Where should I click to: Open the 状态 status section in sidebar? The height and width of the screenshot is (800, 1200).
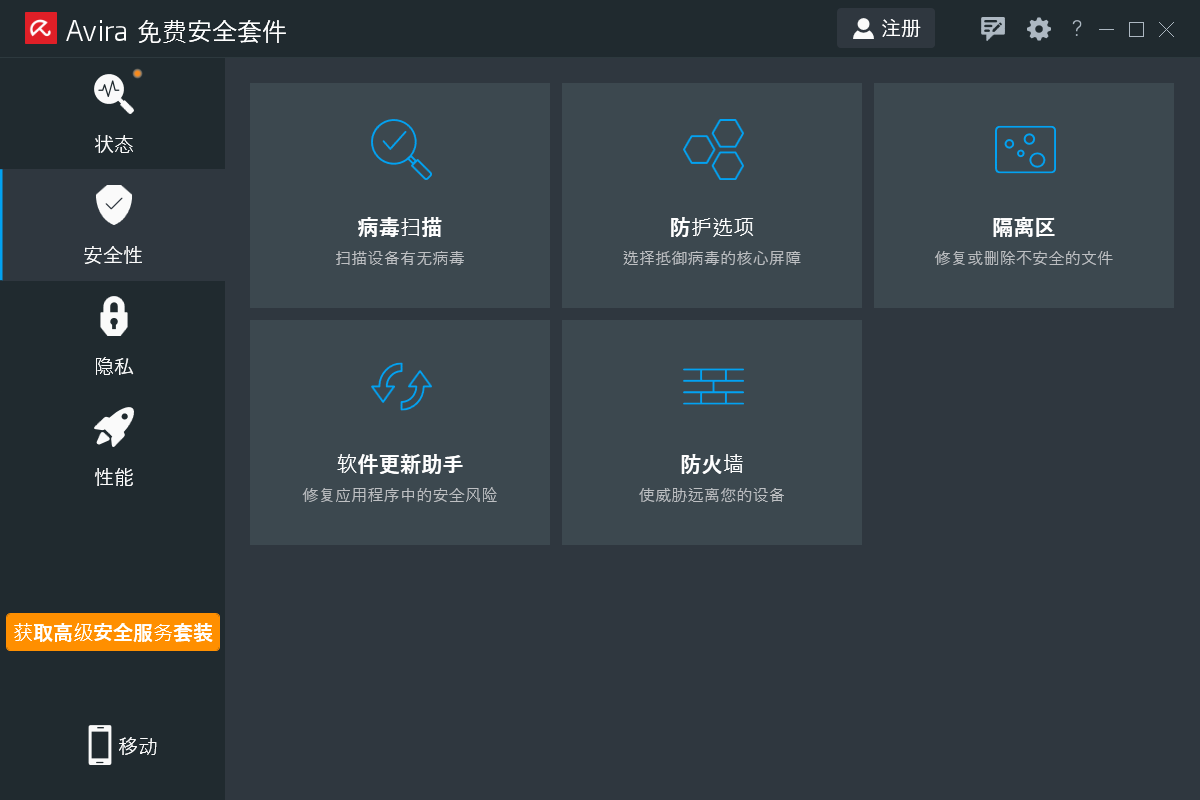tap(113, 113)
